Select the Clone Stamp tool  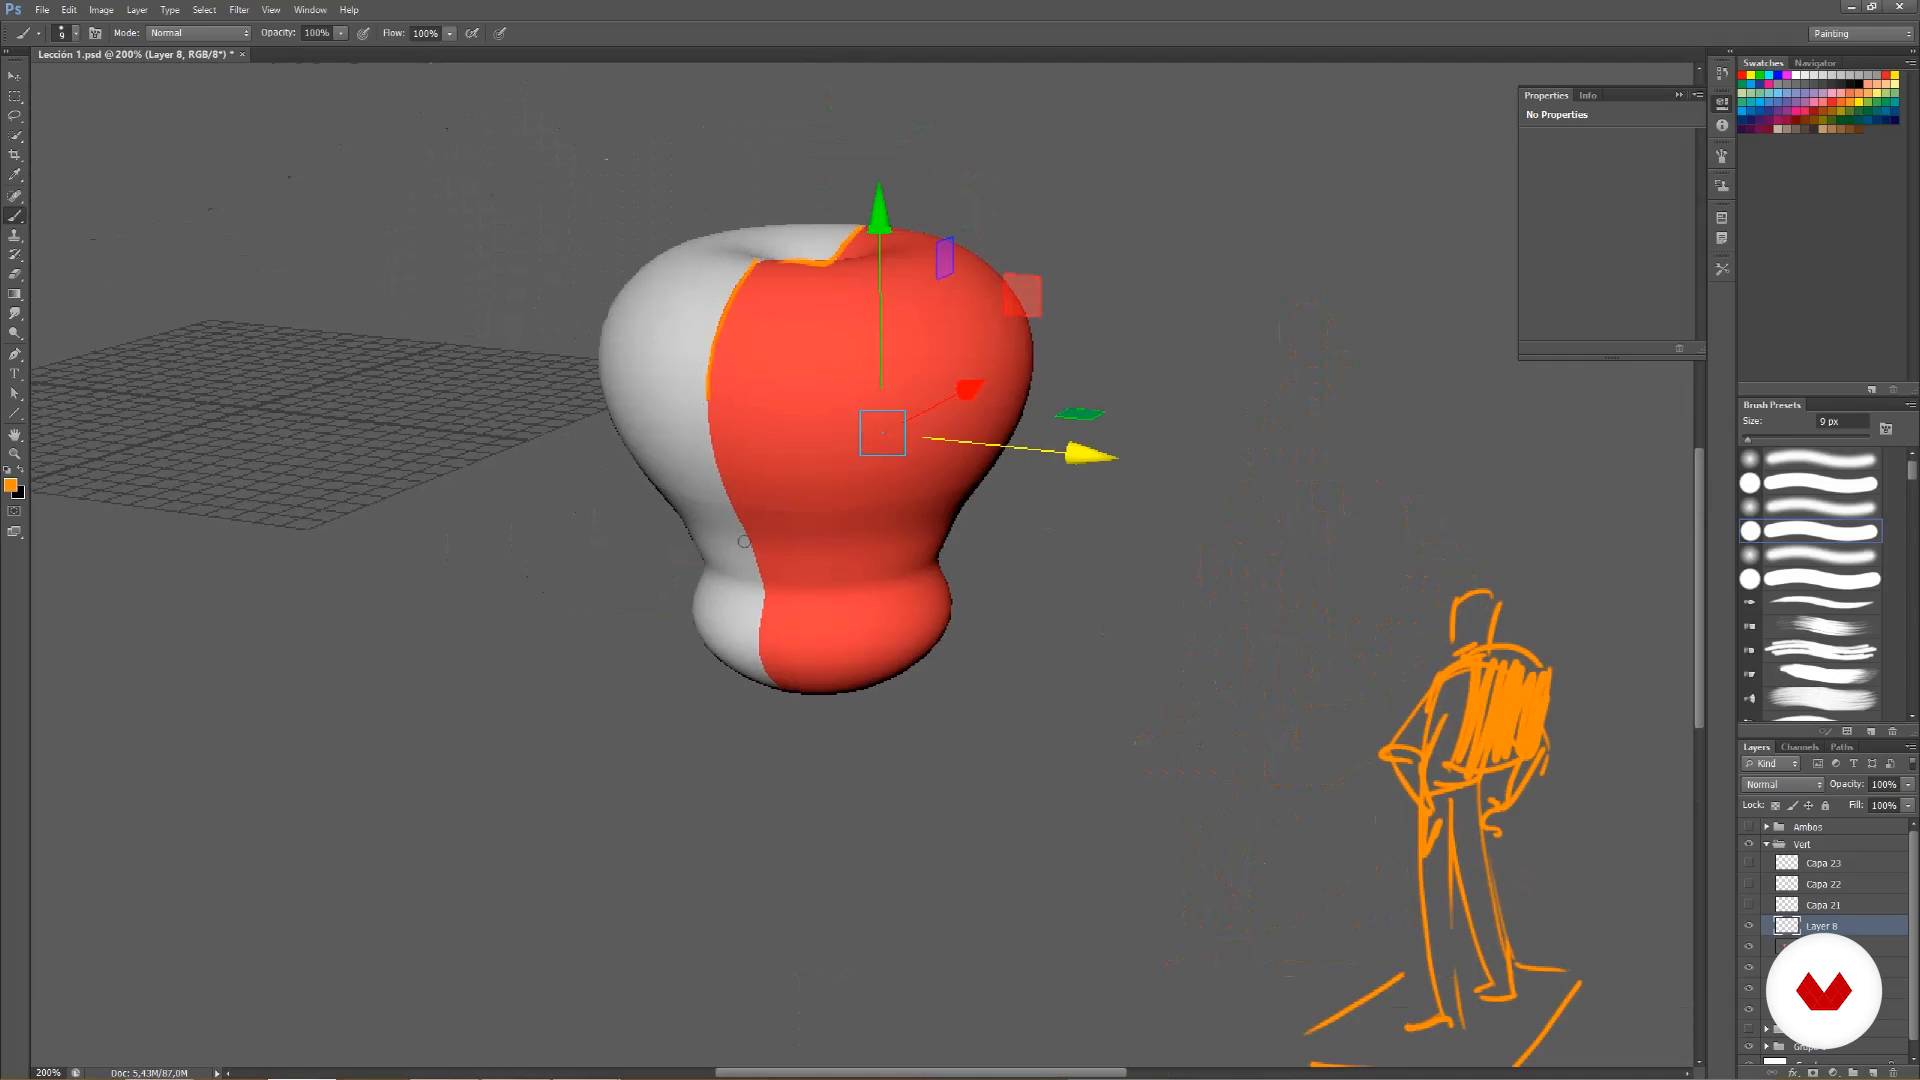click(x=14, y=236)
